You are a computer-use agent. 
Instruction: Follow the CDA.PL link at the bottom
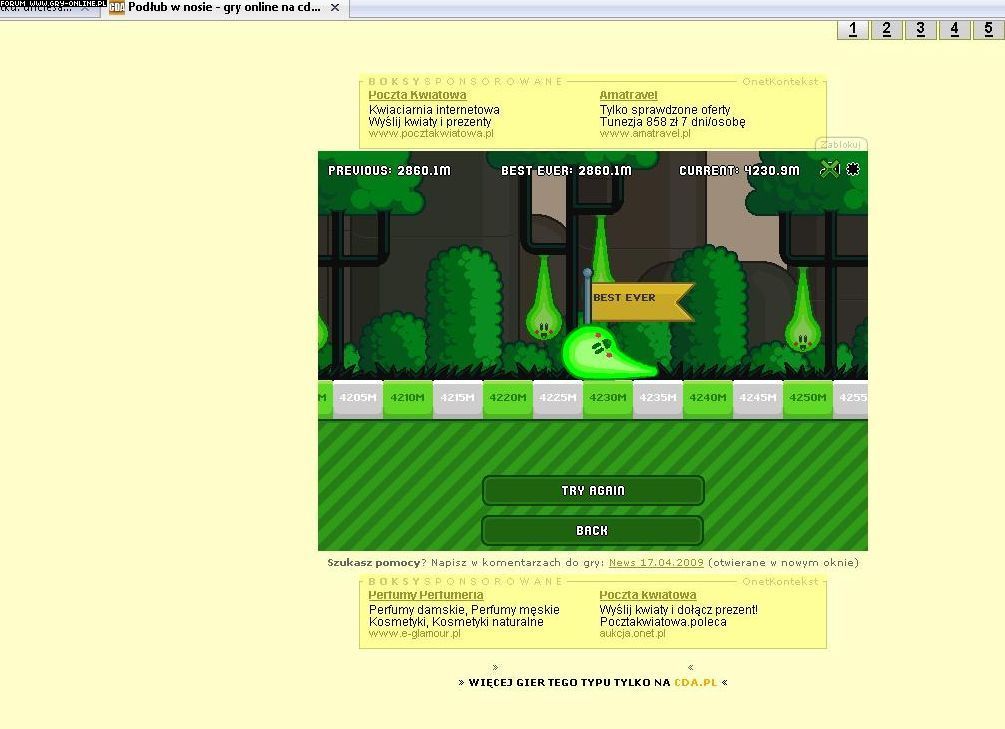click(695, 682)
